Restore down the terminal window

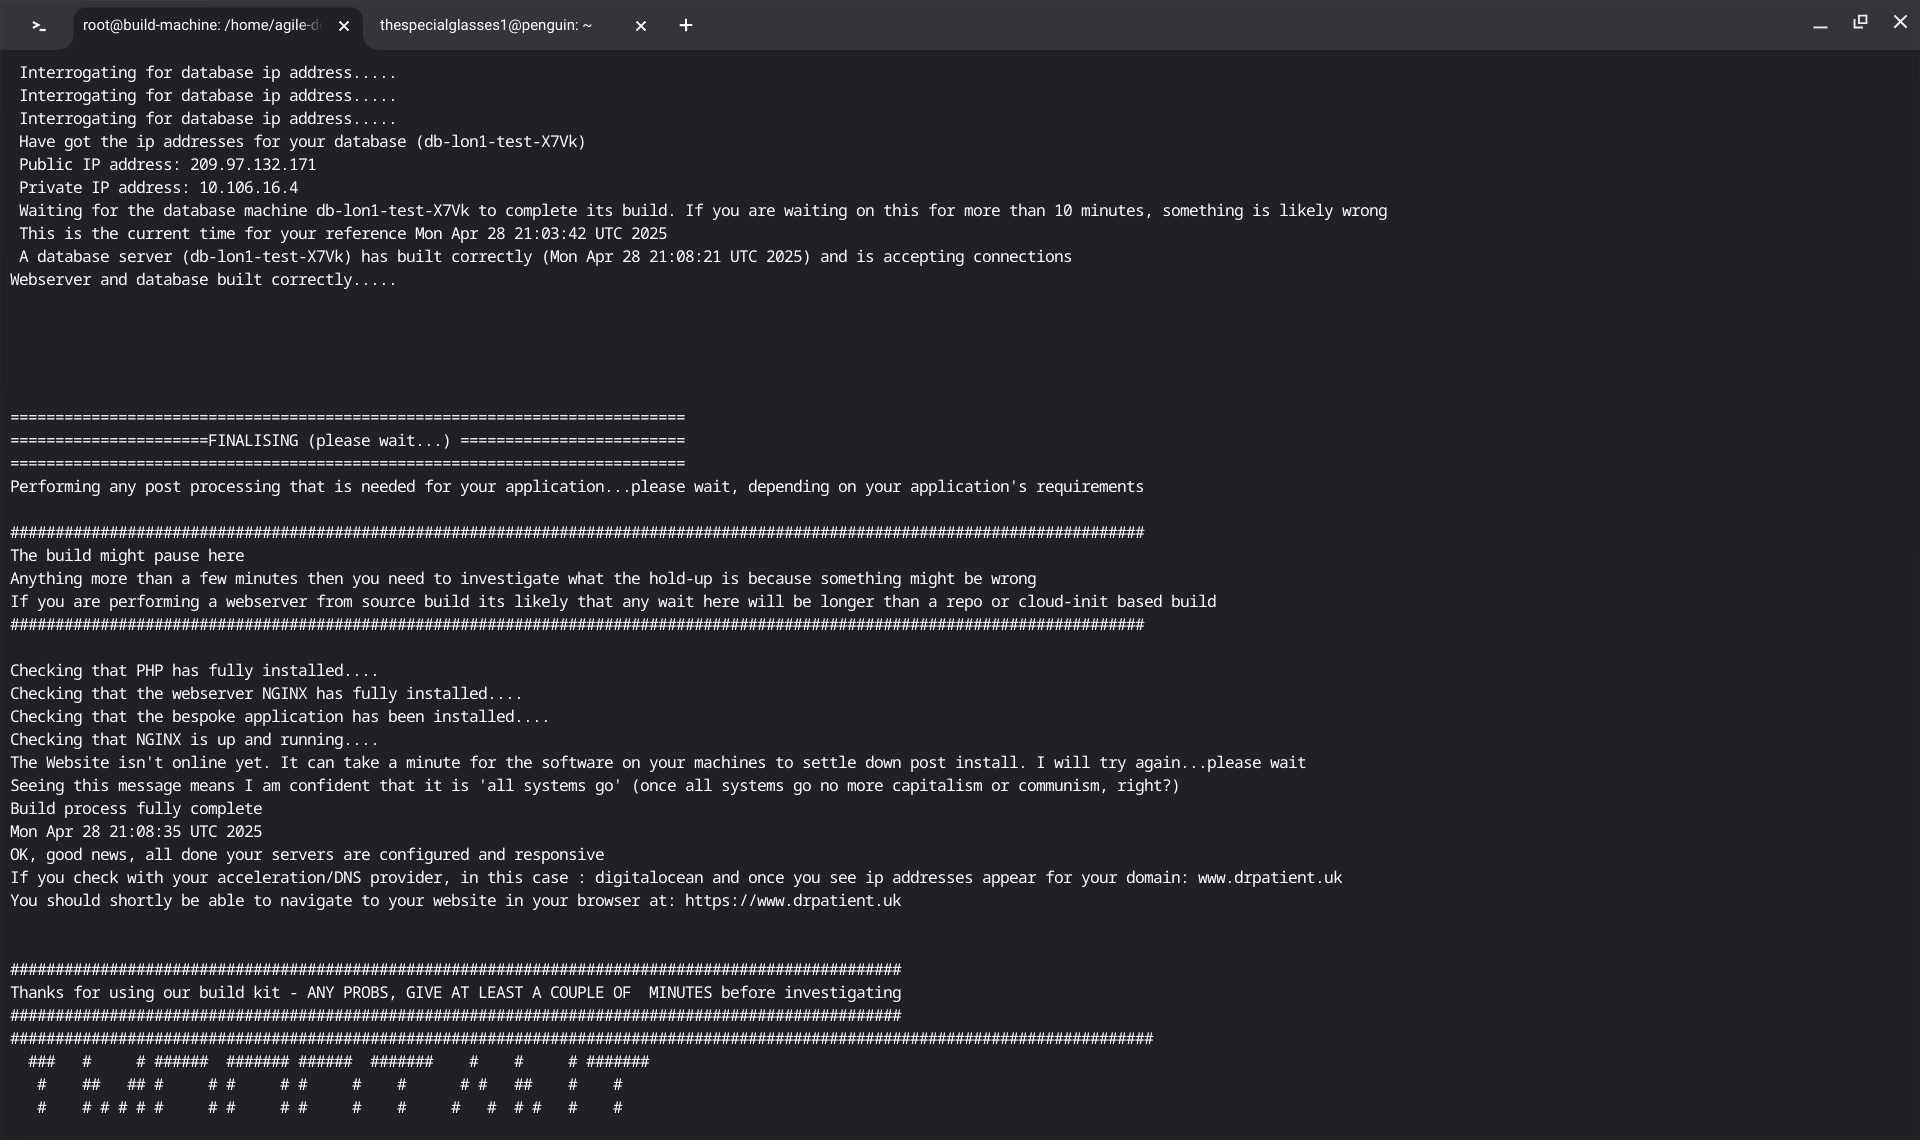(1860, 22)
